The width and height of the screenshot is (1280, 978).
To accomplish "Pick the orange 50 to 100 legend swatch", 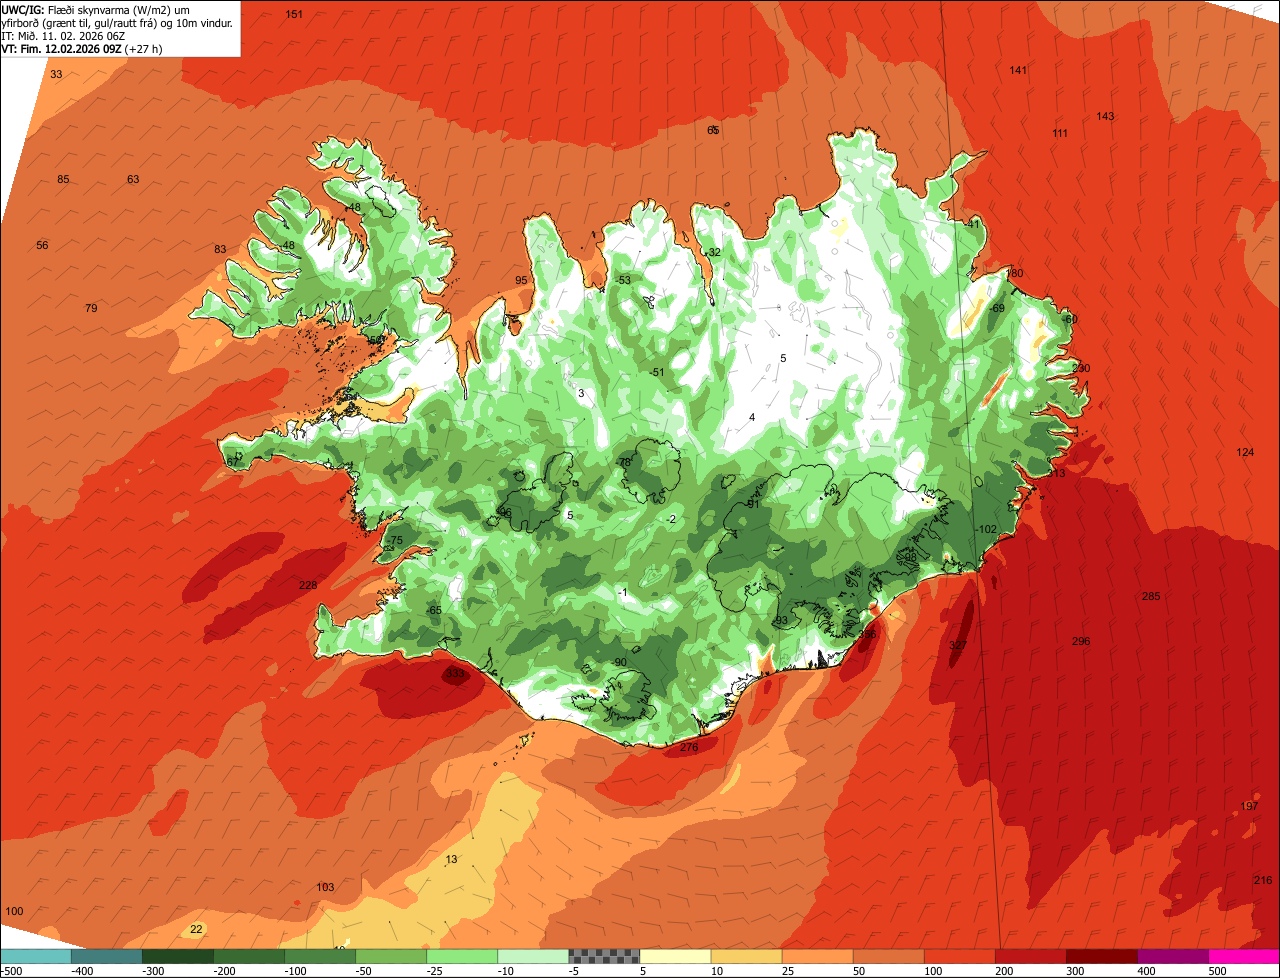I will click(x=888, y=956).
